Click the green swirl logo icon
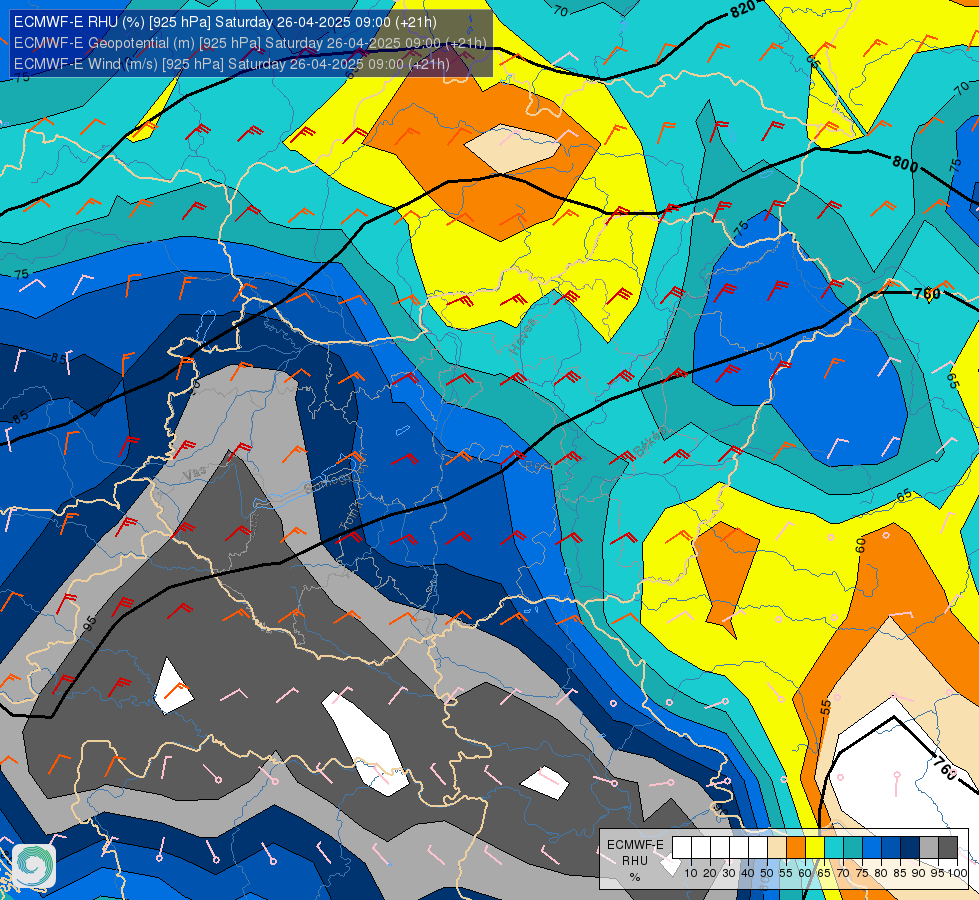This screenshot has height=900, width=979. pyautogui.click(x=34, y=866)
